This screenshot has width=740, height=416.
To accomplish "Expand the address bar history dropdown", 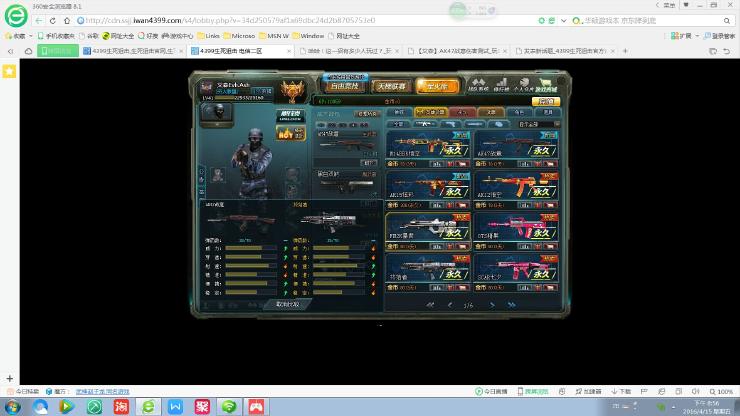I will point(563,21).
